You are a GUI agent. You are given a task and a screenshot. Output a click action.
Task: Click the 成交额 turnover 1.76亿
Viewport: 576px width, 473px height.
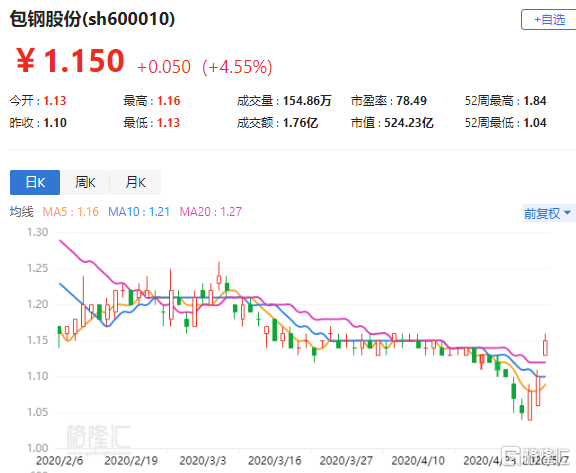coord(300,123)
